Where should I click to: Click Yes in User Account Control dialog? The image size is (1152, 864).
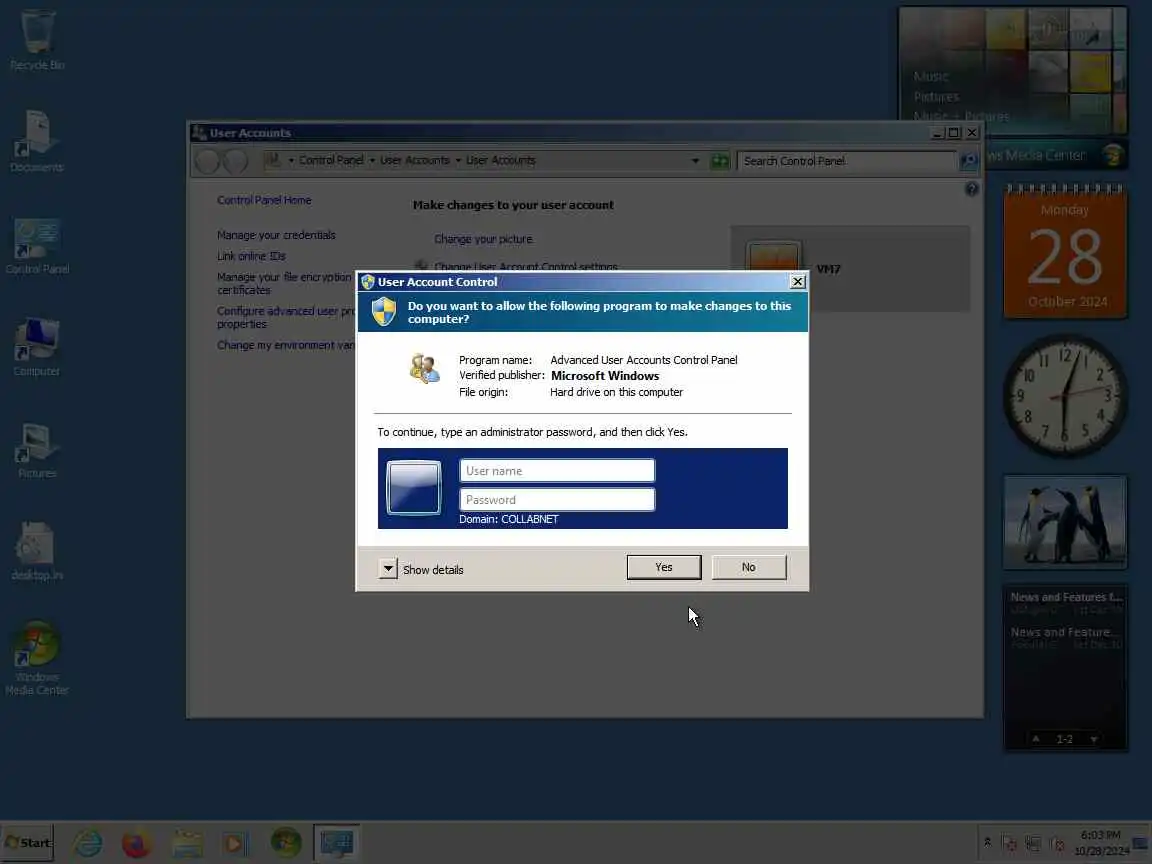pos(663,567)
